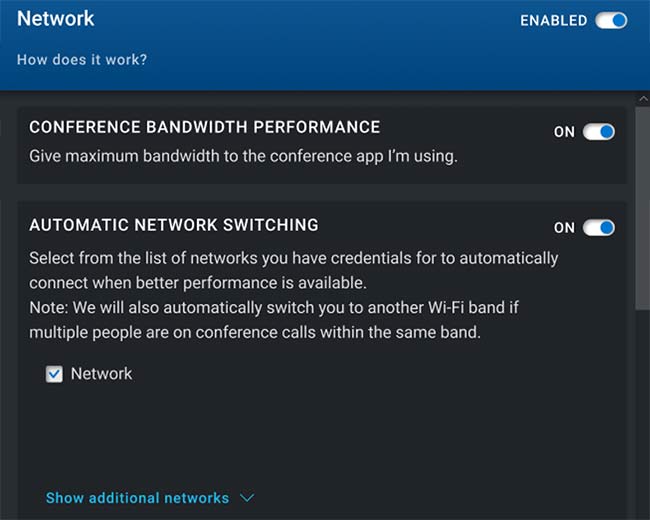Image resolution: width=650 pixels, height=520 pixels.
Task: Expand additional networks with the chevron
Action: 247,498
